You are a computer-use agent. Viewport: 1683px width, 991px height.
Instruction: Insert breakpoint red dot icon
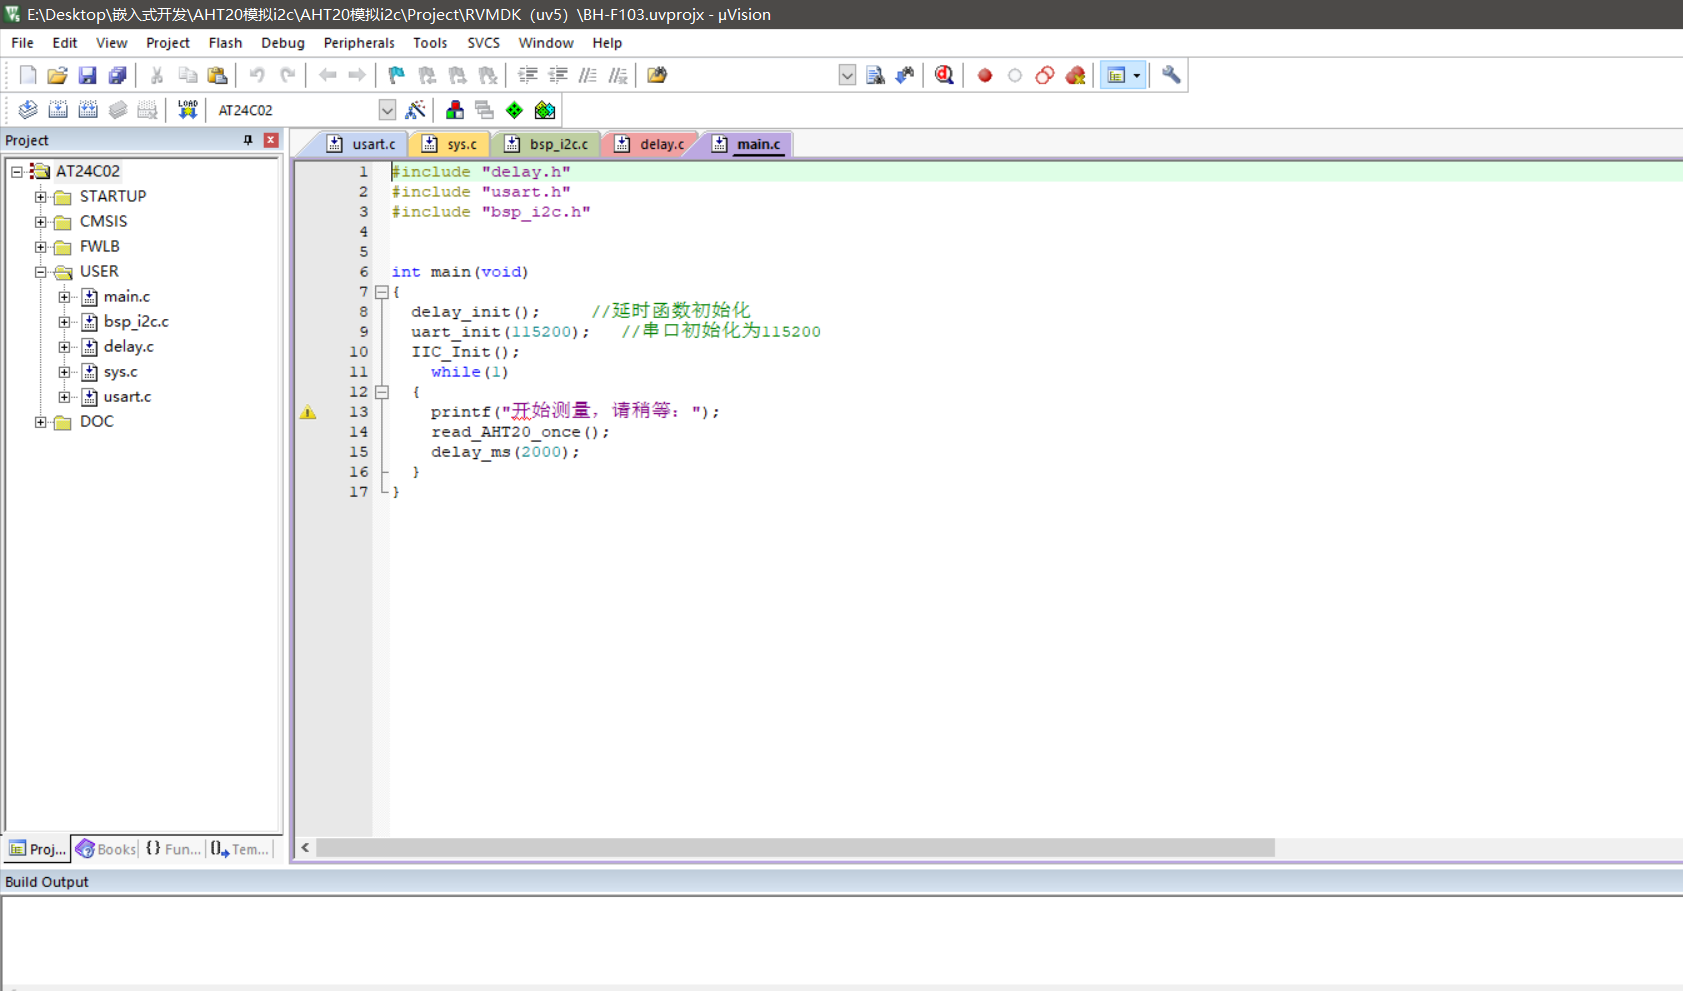coord(985,75)
